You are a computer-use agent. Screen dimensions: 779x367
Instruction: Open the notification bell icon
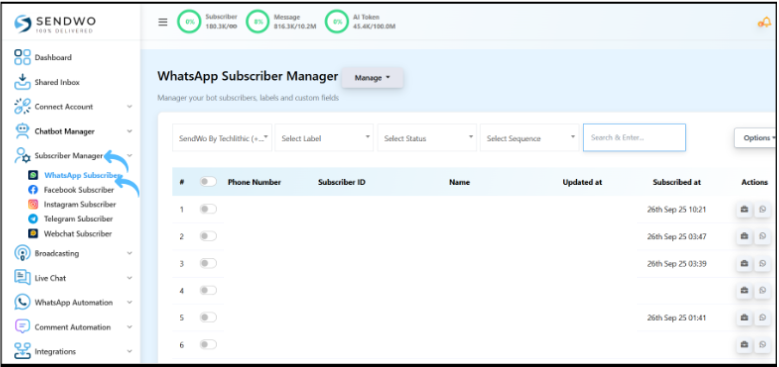click(764, 23)
